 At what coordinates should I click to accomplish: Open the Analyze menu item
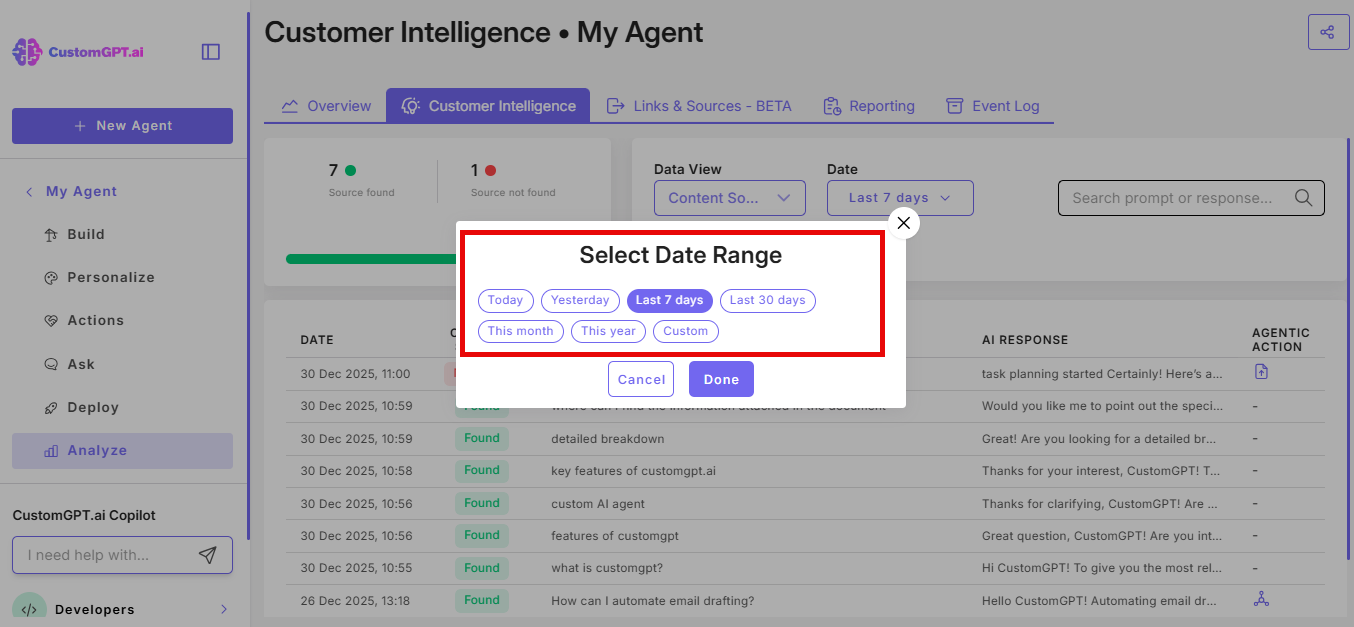122,451
